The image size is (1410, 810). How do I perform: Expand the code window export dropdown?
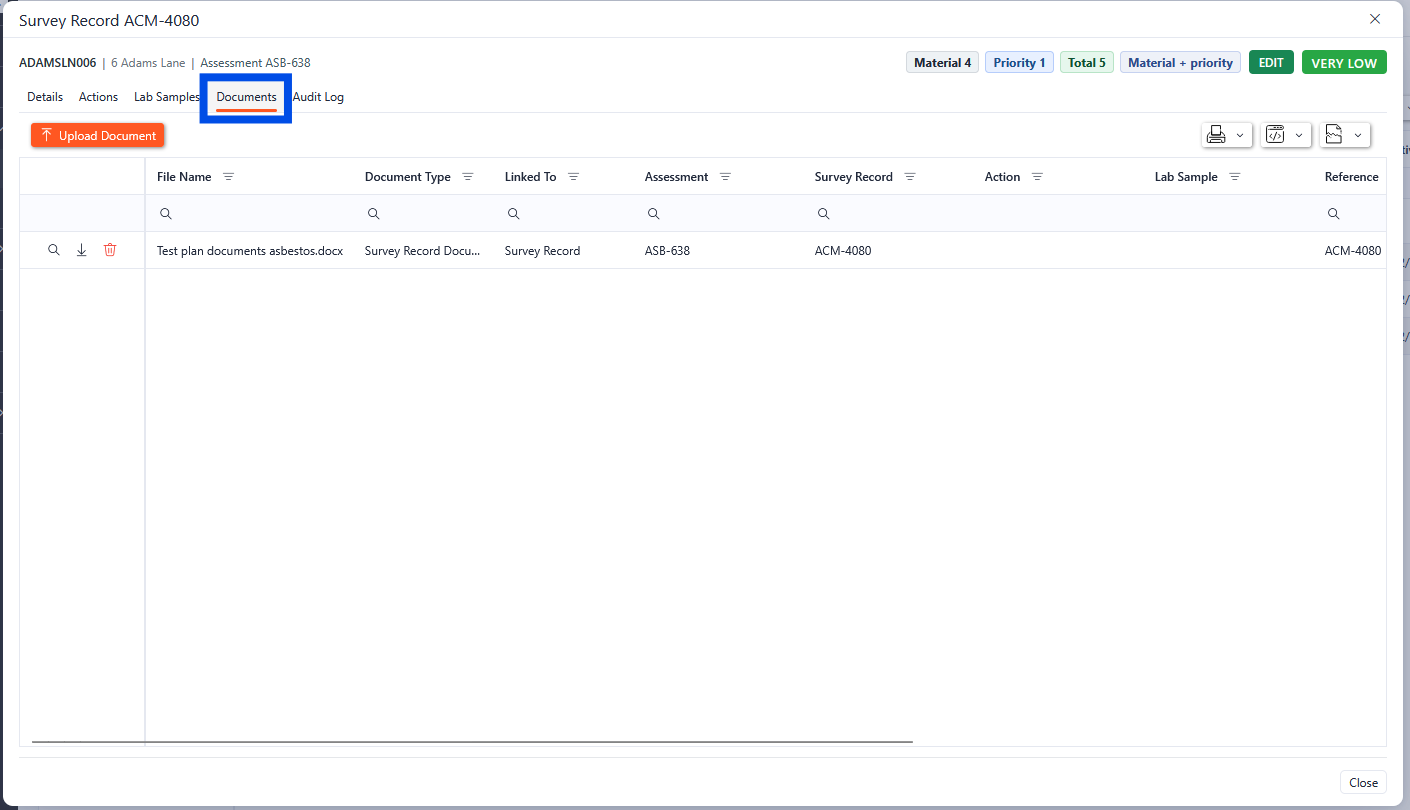[1285, 135]
